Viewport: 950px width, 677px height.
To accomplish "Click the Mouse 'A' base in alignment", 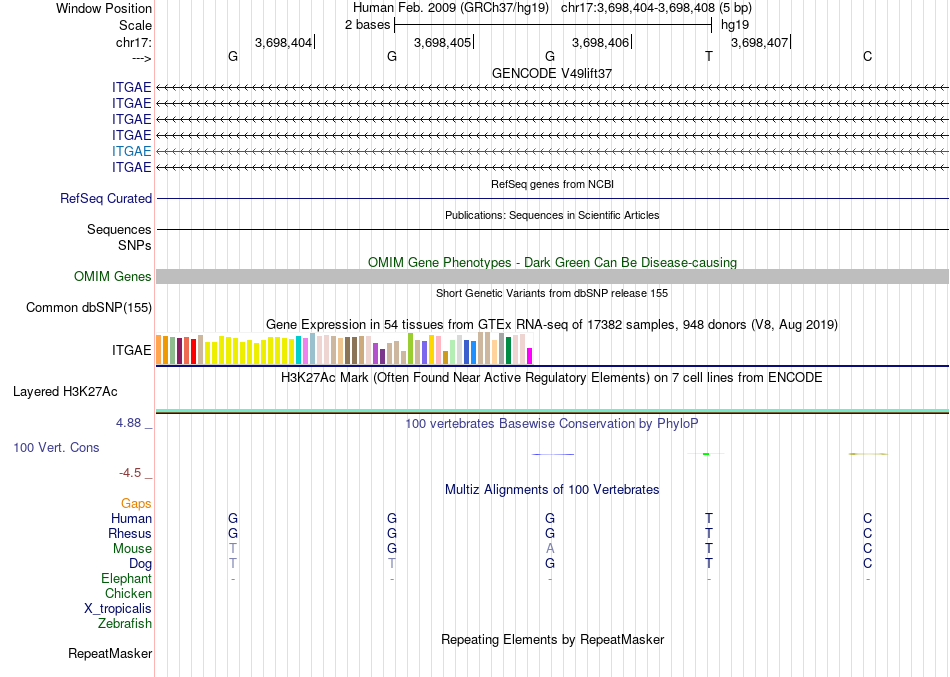I will 550,549.
